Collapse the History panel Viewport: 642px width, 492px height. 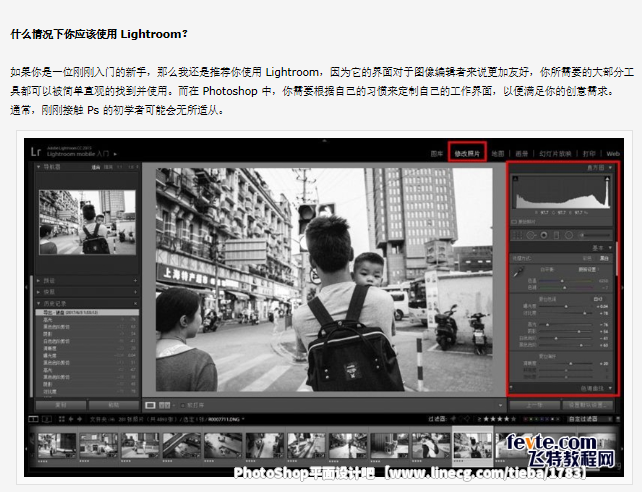[39, 303]
